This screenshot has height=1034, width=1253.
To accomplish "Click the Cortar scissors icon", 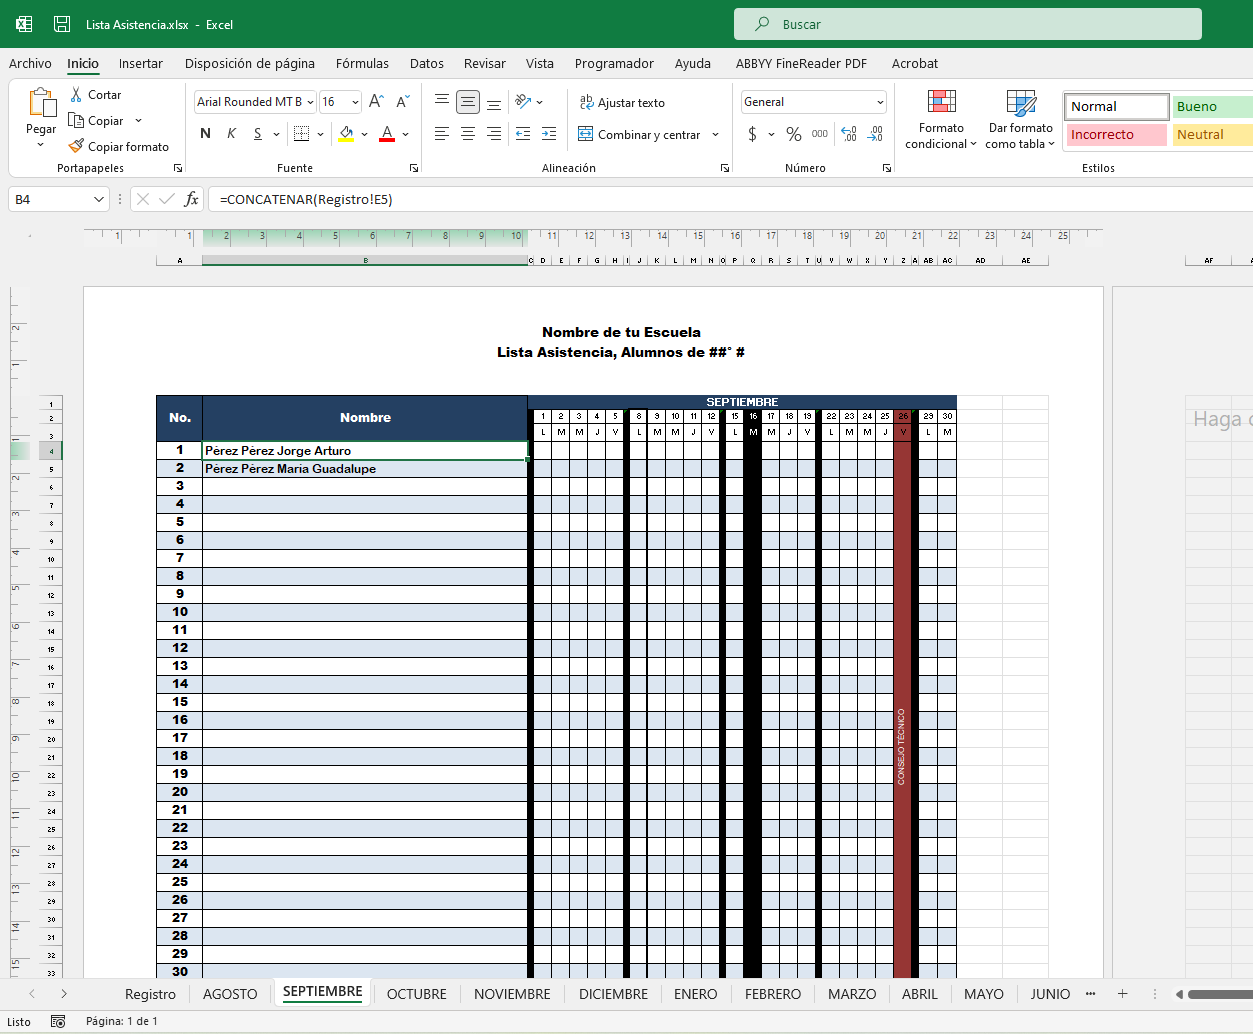I will click(77, 94).
